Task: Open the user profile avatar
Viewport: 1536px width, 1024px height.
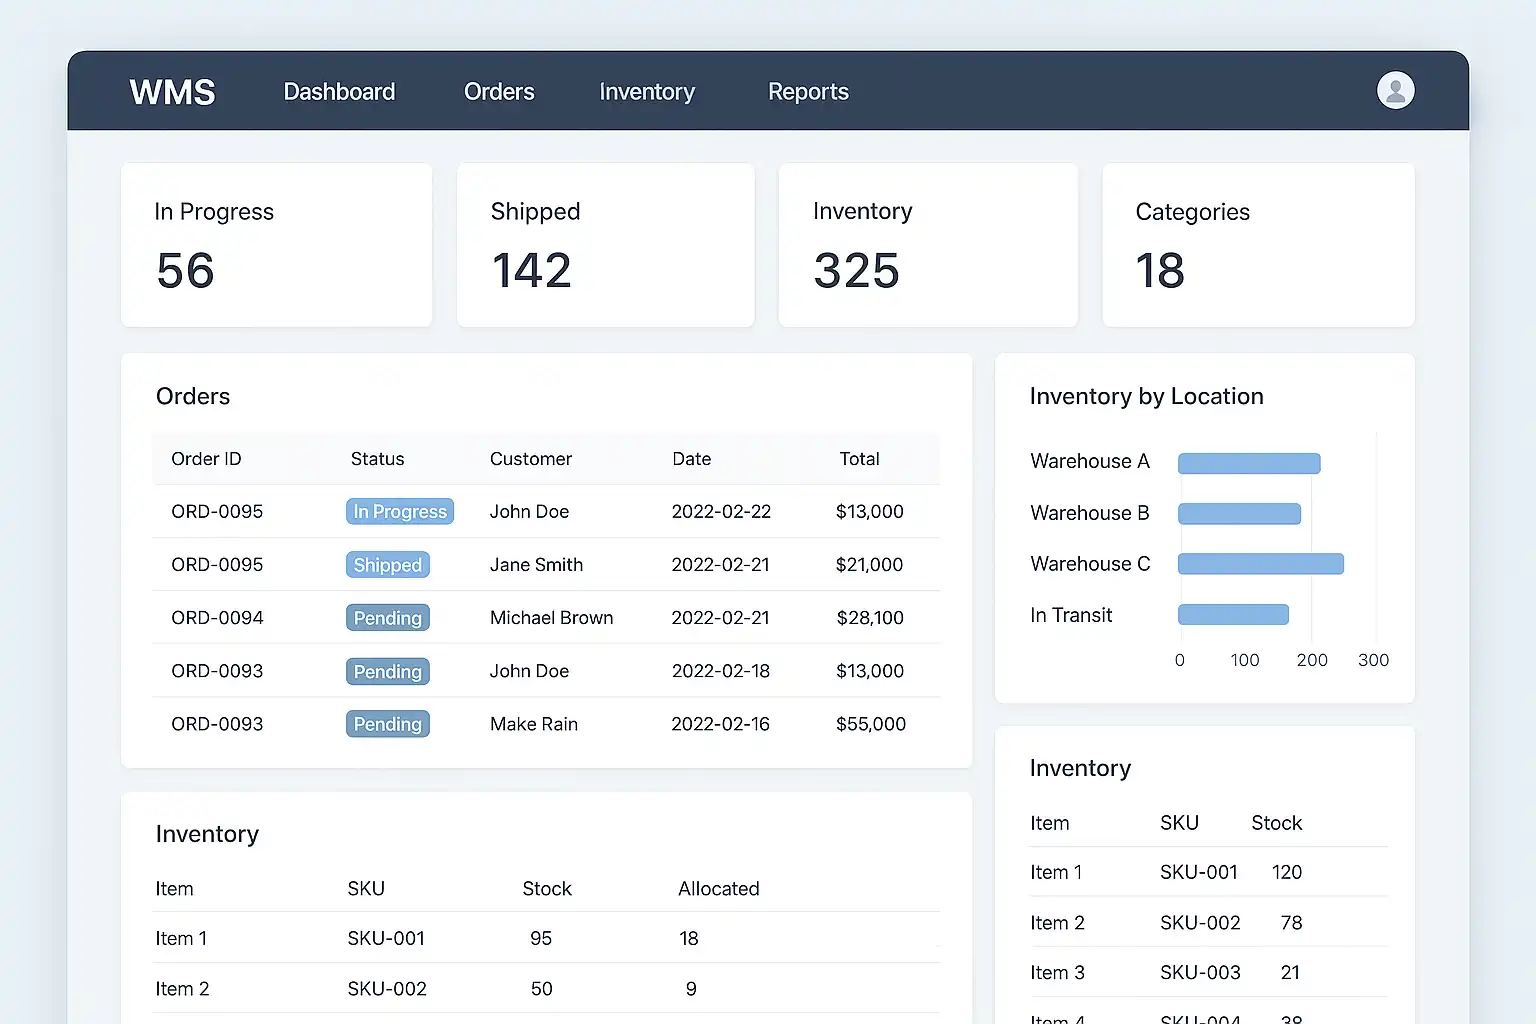Action: click(x=1395, y=90)
